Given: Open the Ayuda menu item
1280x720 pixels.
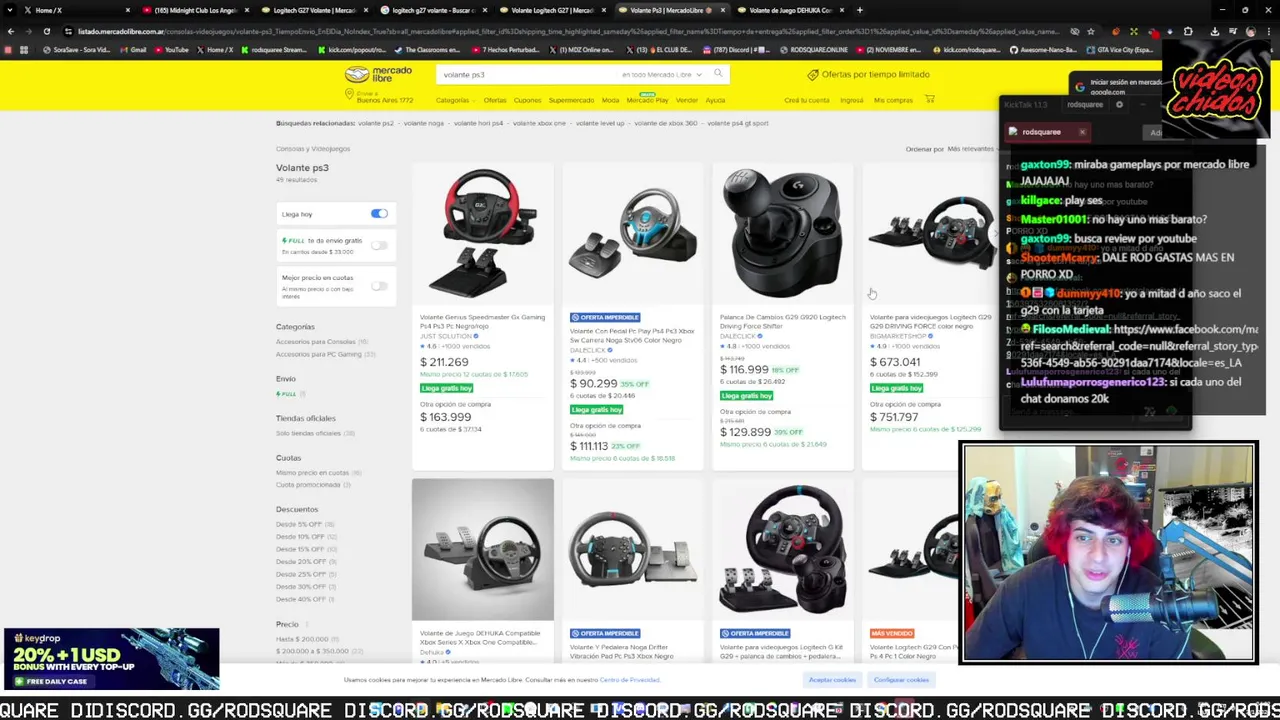Looking at the screenshot, I should click(x=715, y=100).
